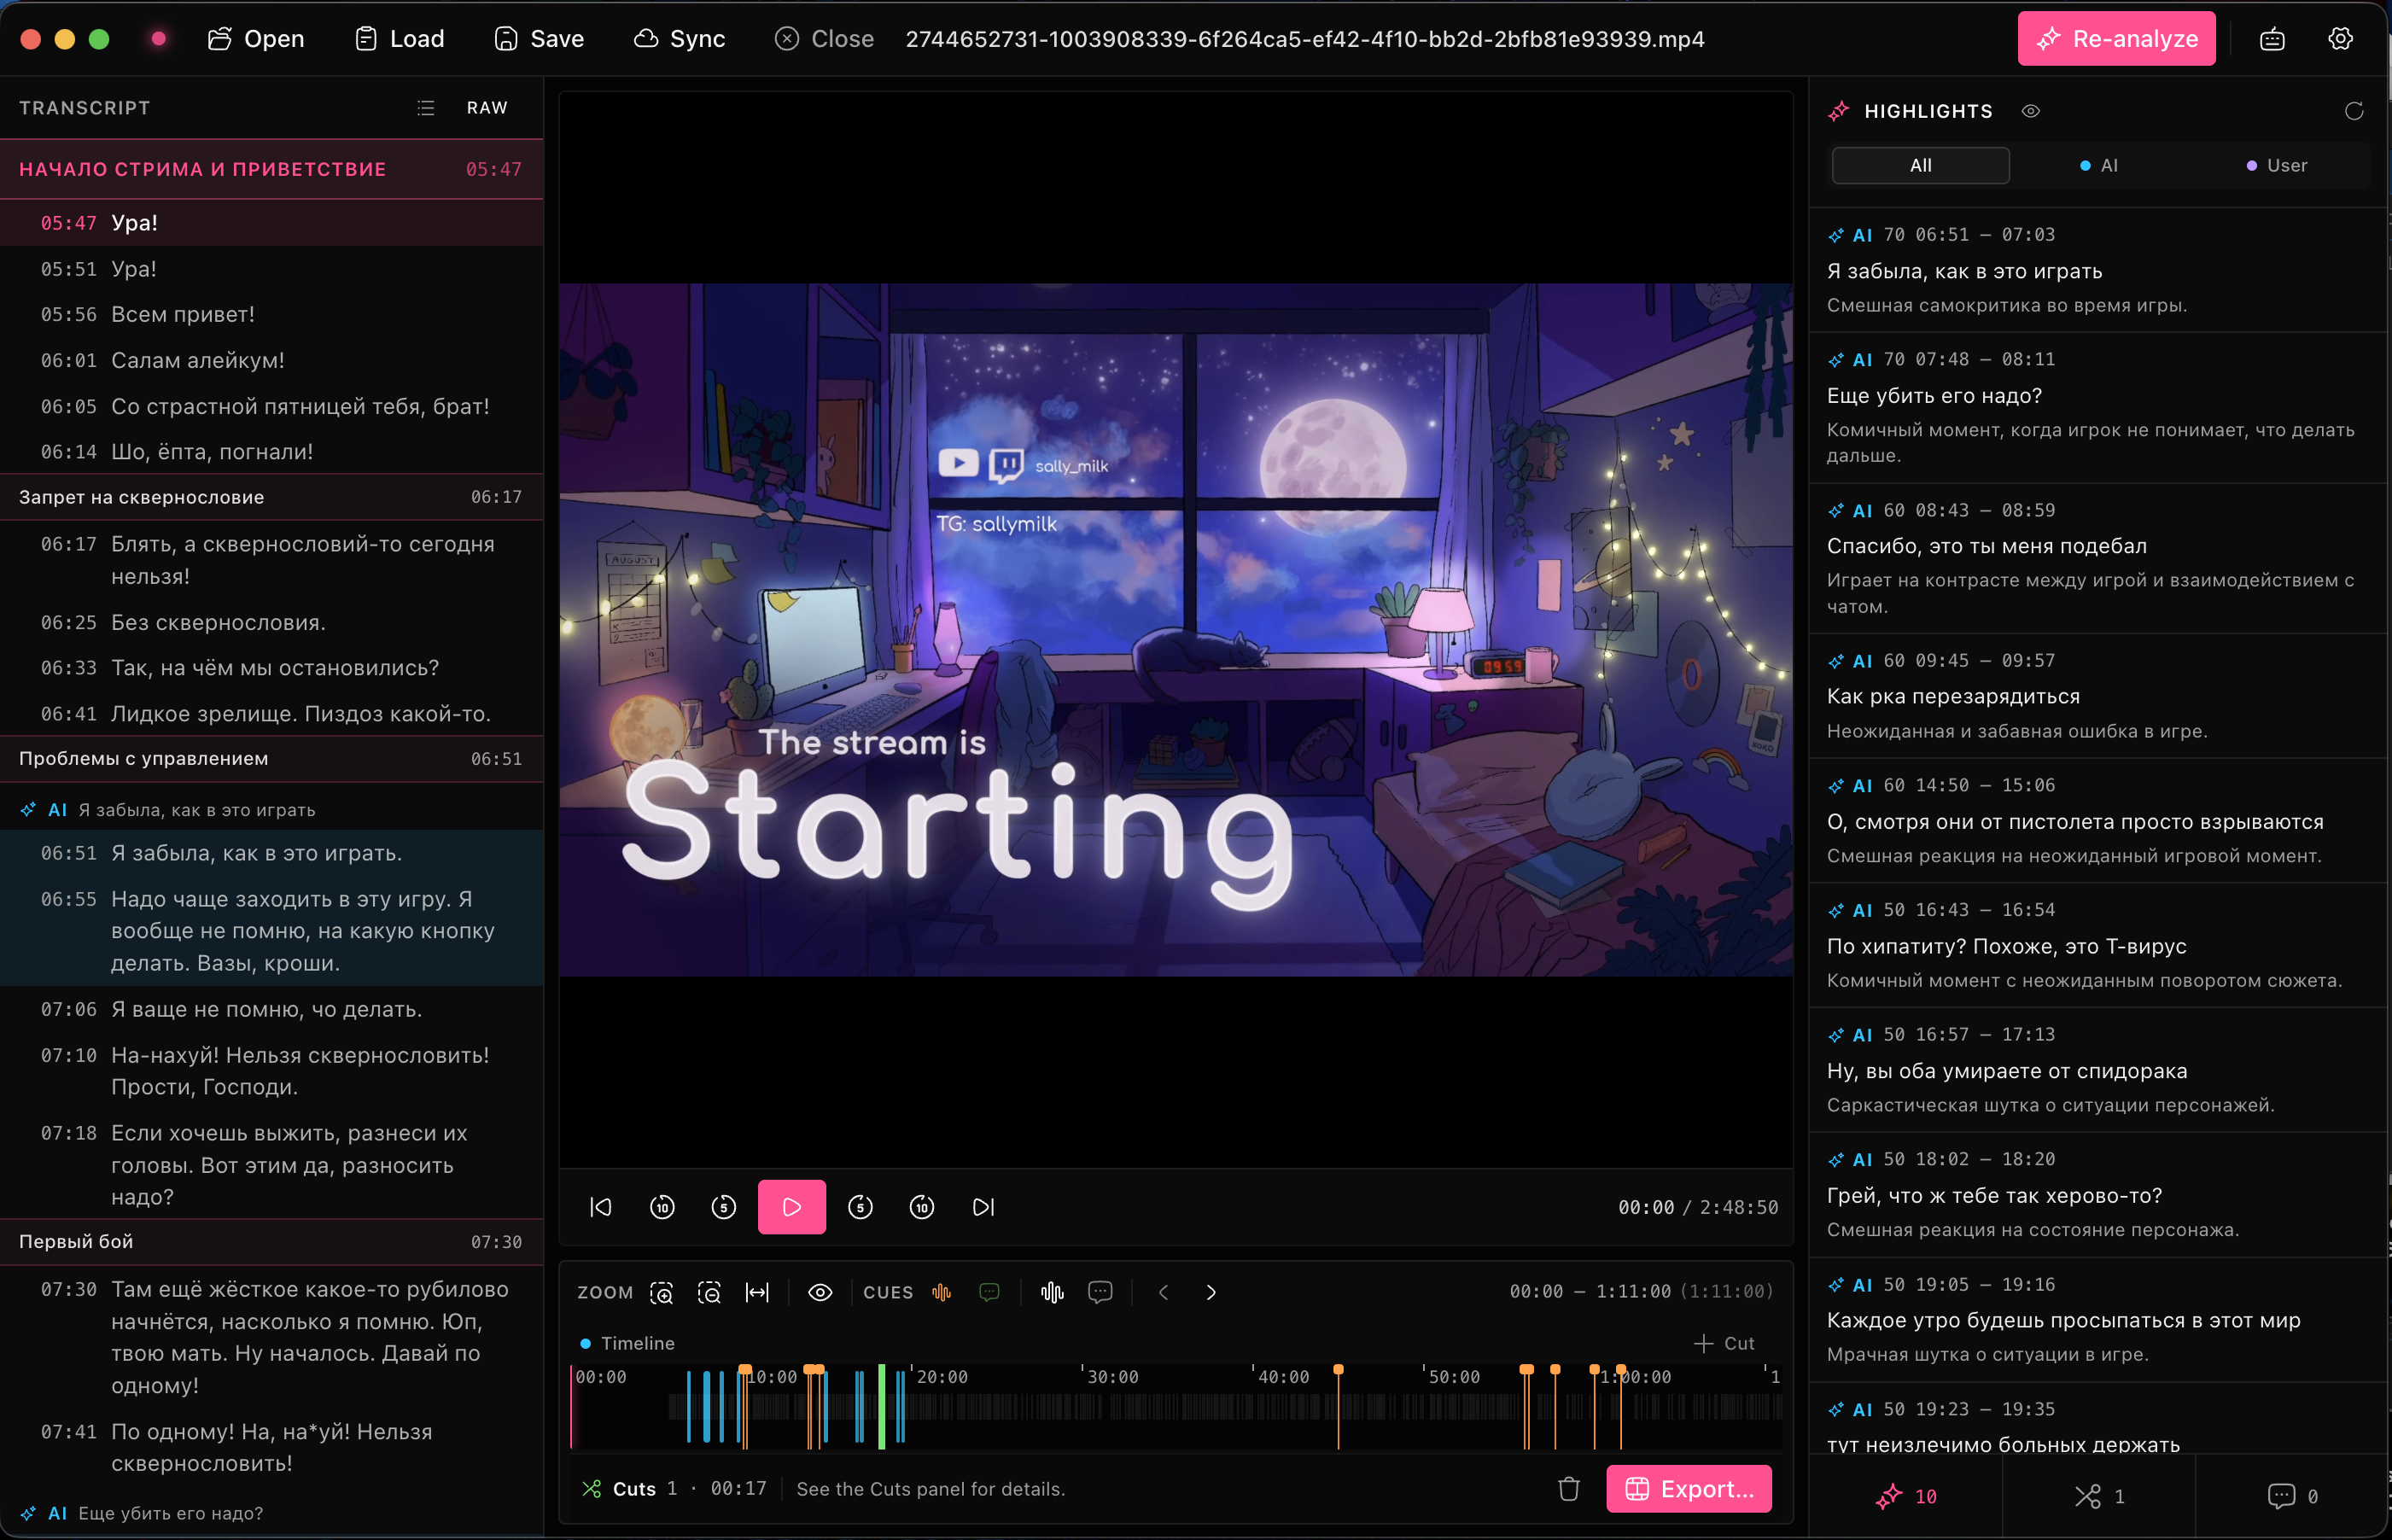Image resolution: width=2392 pixels, height=1540 pixels.
Task: Open highlights tab showing 10
Action: coord(1906,1496)
